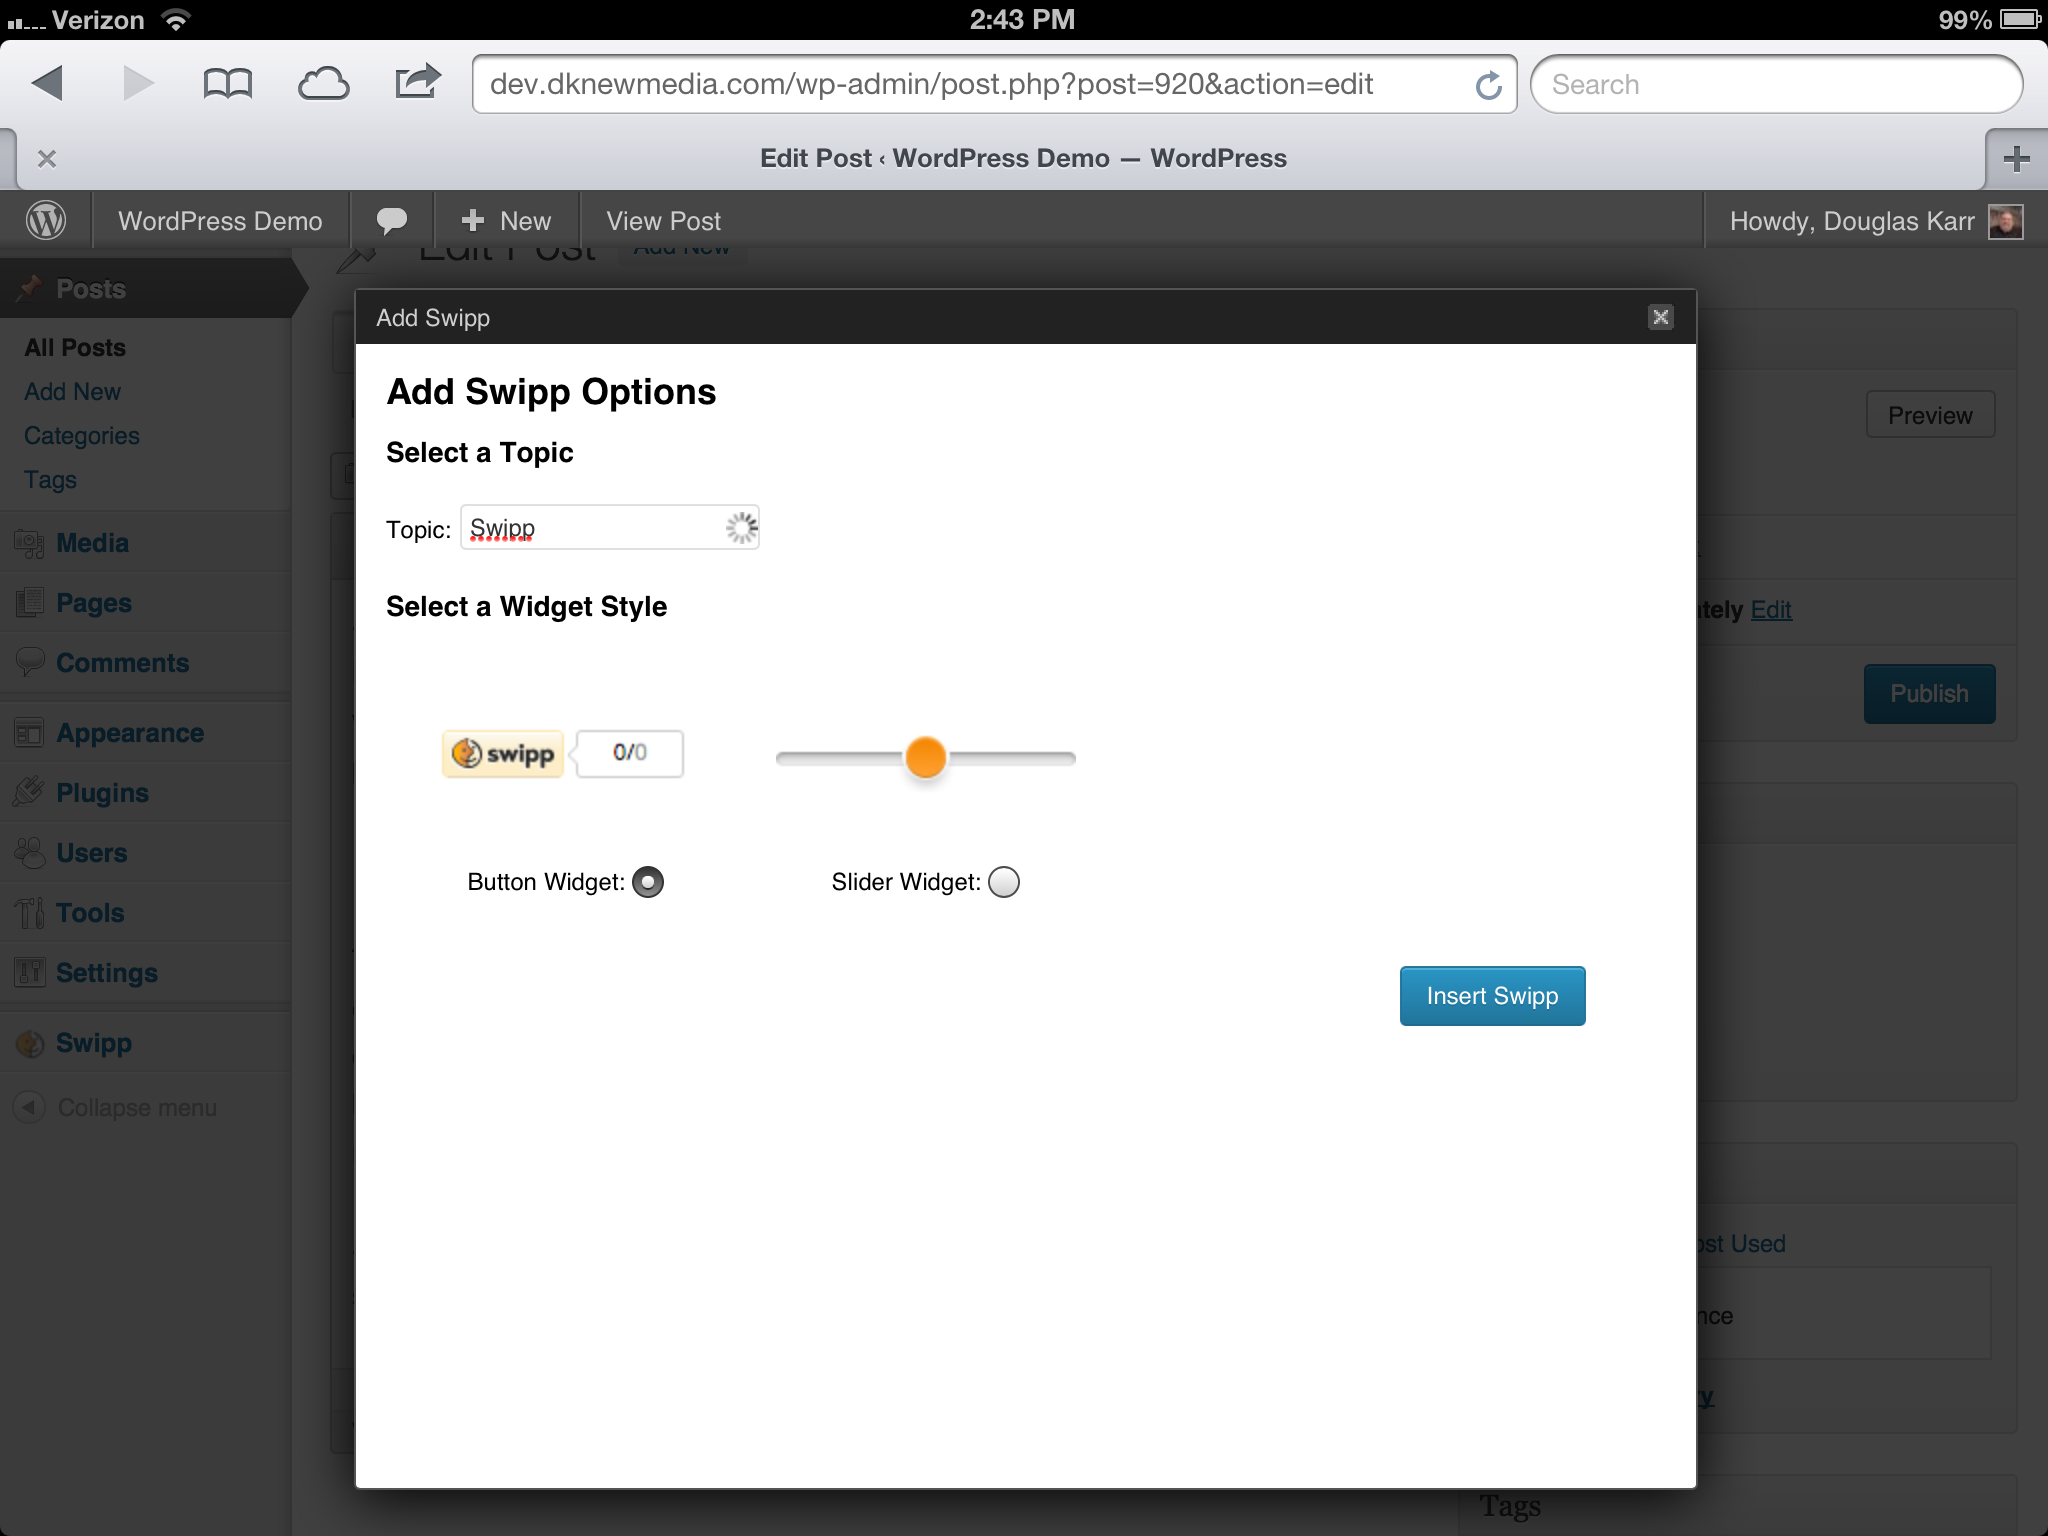
Task: Select the Button Widget radio button
Action: [x=648, y=882]
